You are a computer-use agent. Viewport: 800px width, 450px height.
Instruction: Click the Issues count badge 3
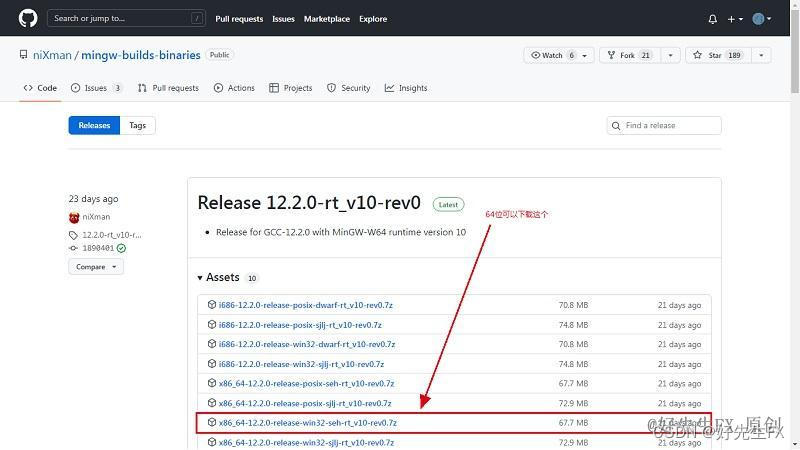point(117,88)
